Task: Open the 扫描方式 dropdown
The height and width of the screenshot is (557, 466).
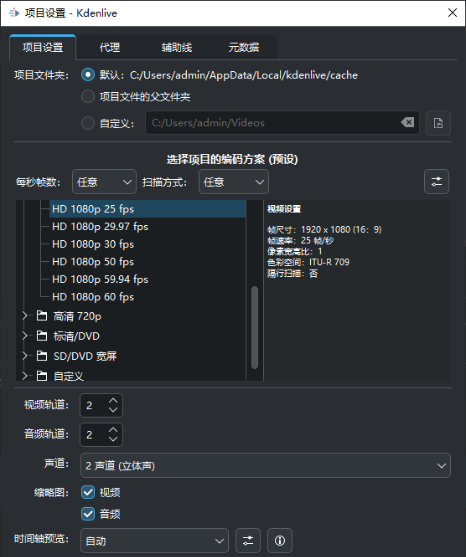Action: [x=233, y=182]
